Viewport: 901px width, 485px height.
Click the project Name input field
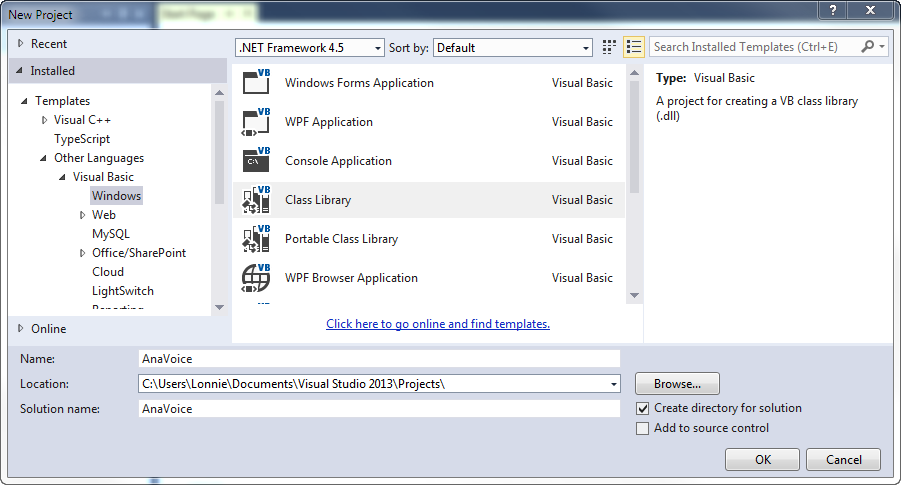click(x=379, y=358)
